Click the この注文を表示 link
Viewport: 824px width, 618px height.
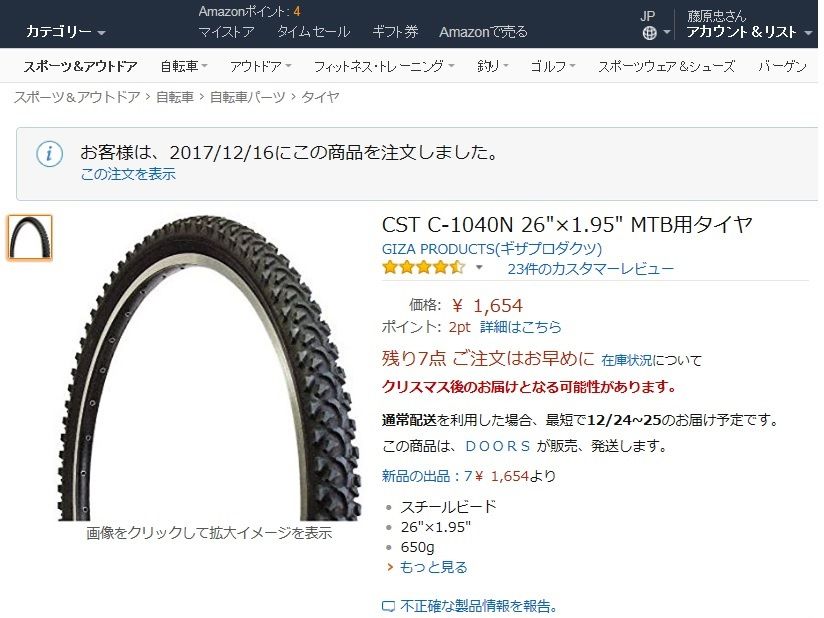(128, 174)
